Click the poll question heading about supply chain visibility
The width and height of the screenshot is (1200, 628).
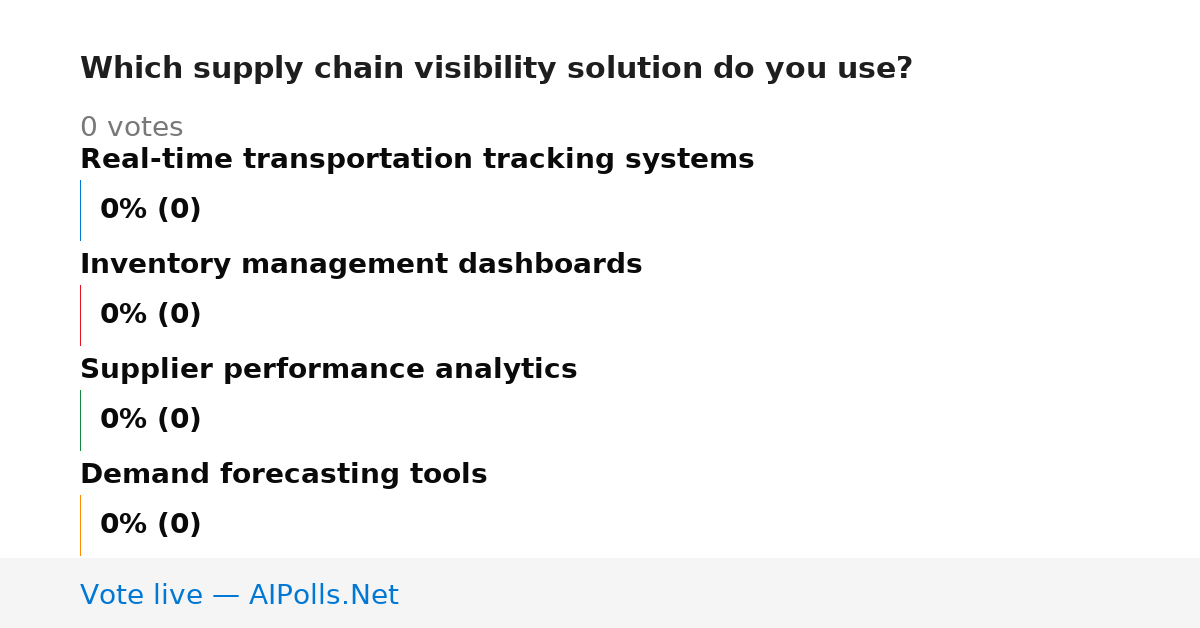click(496, 69)
